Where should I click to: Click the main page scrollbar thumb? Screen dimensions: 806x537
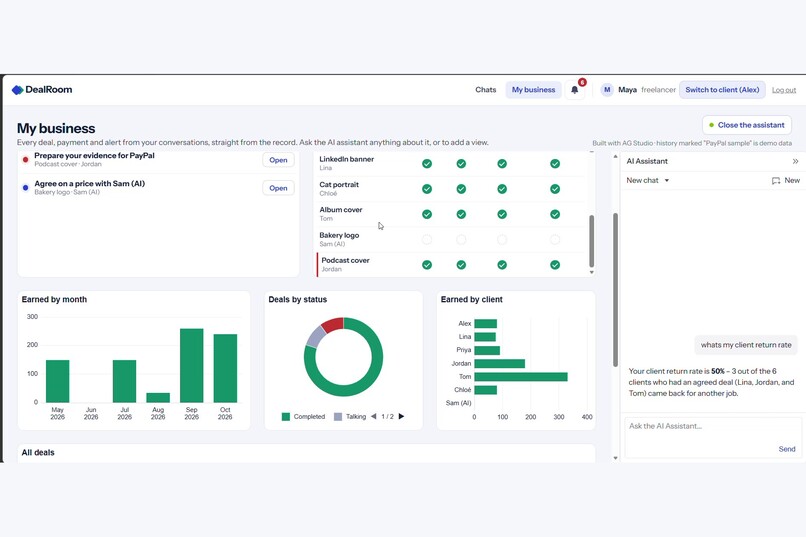tap(615, 290)
